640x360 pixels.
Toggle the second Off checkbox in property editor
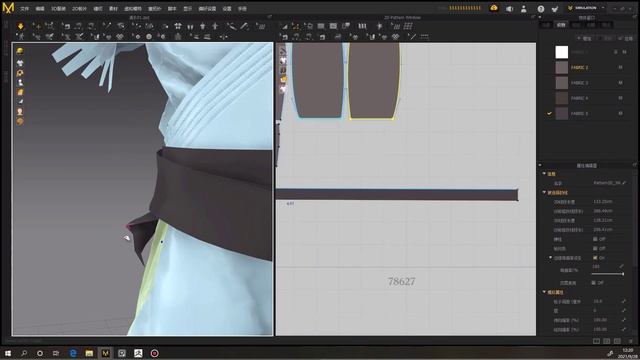pyautogui.click(x=595, y=248)
